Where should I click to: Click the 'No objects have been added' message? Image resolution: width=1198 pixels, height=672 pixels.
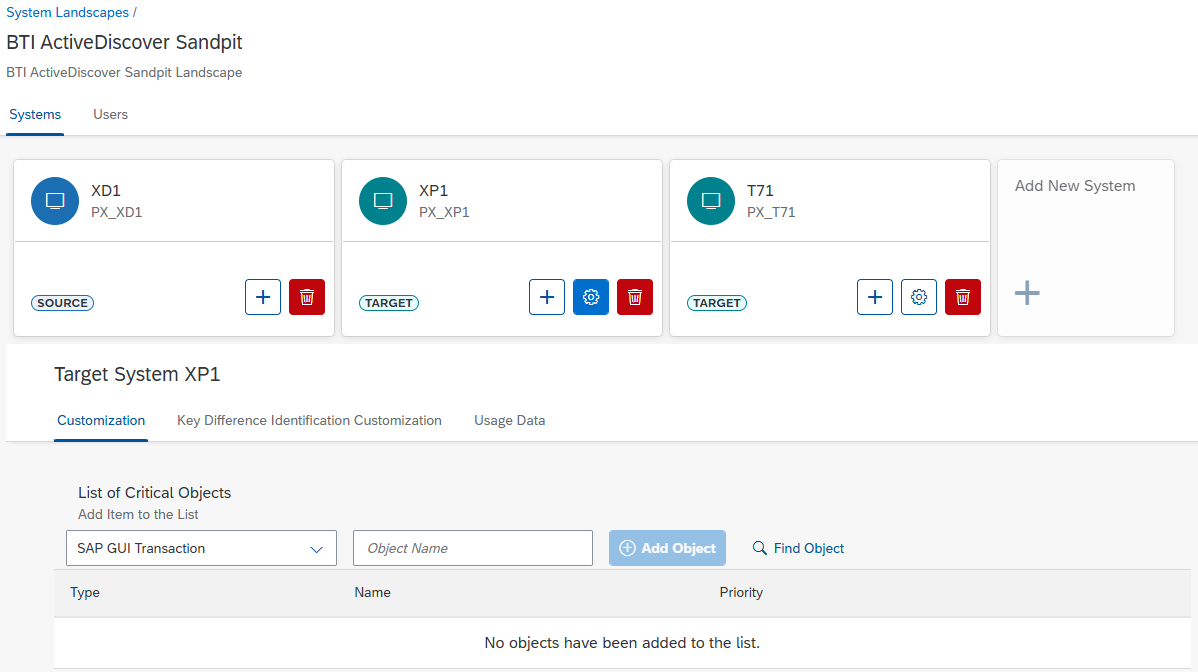coord(622,643)
